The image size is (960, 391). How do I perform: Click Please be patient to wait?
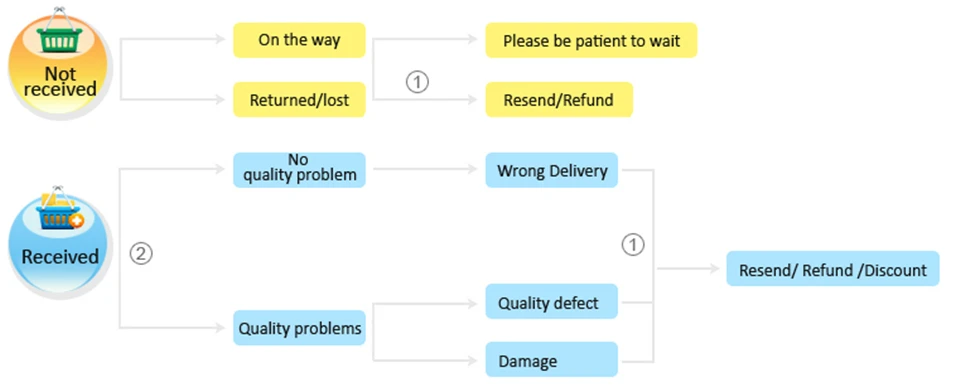point(591,40)
